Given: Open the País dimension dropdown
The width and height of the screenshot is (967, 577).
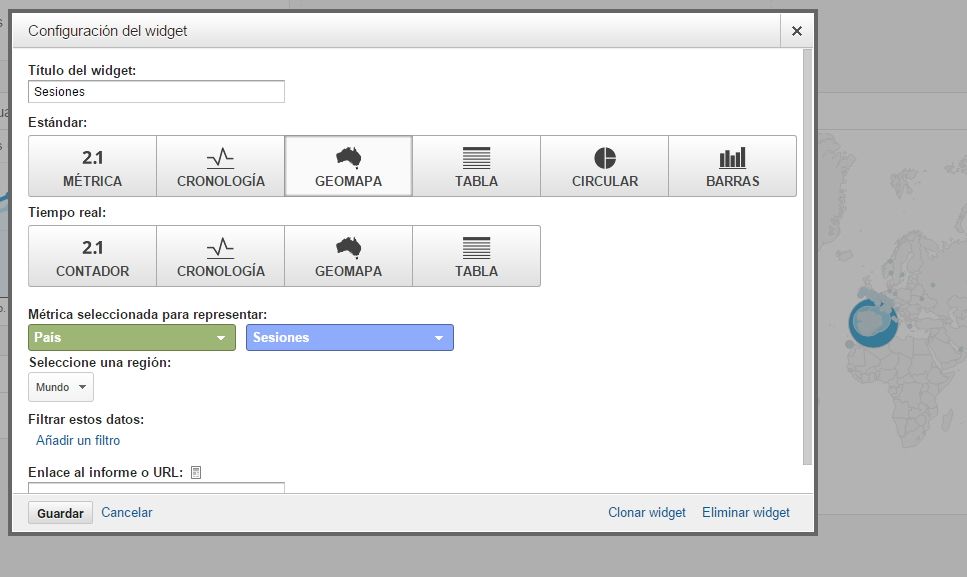Looking at the screenshot, I should pos(132,338).
